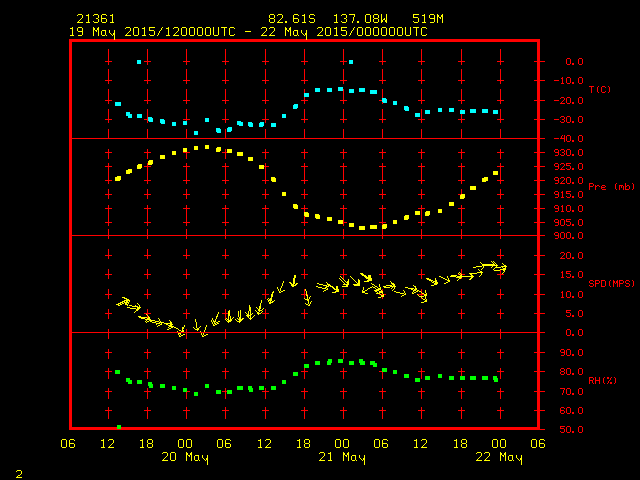Screen dimensions: 640x480
Task: Click the 60.0 humidity tick value
Action: tap(571, 411)
